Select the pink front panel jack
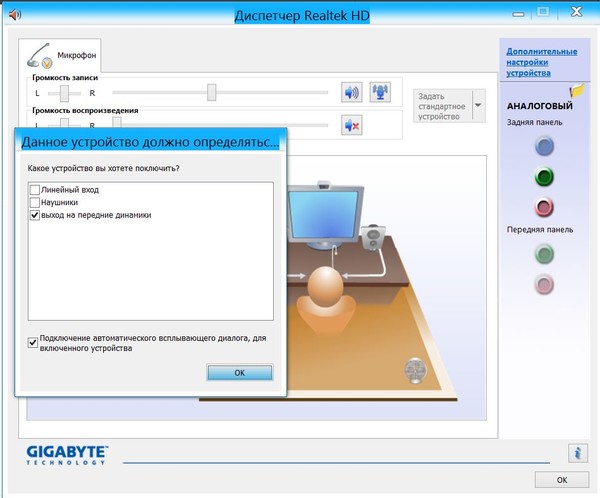600x498 pixels. 544,284
